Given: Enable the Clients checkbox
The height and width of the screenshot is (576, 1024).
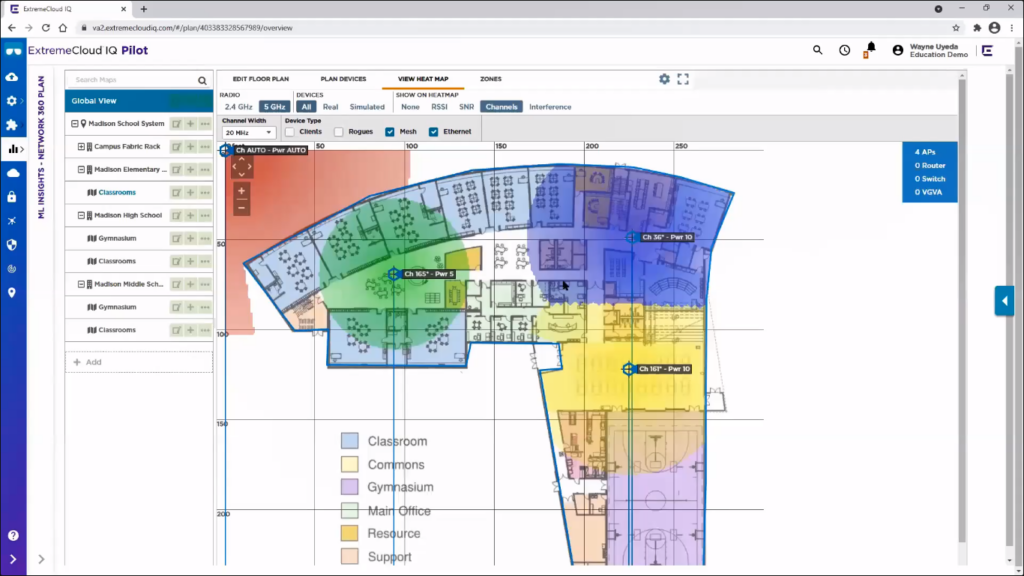Looking at the screenshot, I should 290,132.
